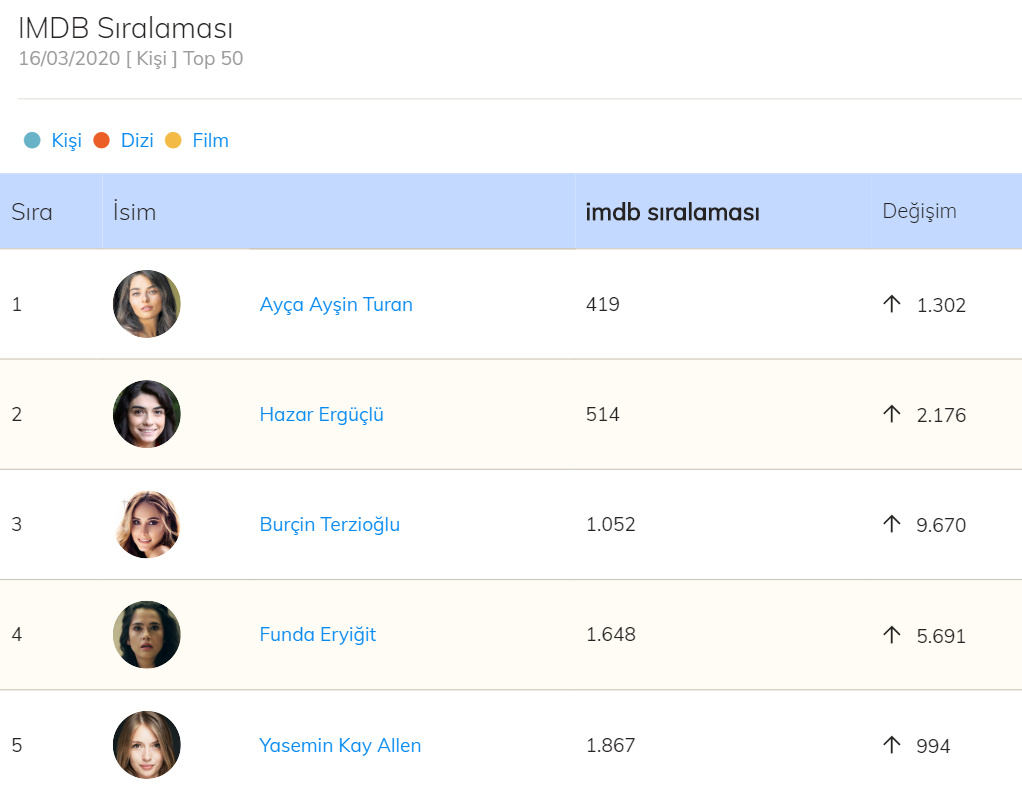Click Ayça Ayşin Turan's avatar photo
The height and width of the screenshot is (785, 1022).
tap(147, 304)
